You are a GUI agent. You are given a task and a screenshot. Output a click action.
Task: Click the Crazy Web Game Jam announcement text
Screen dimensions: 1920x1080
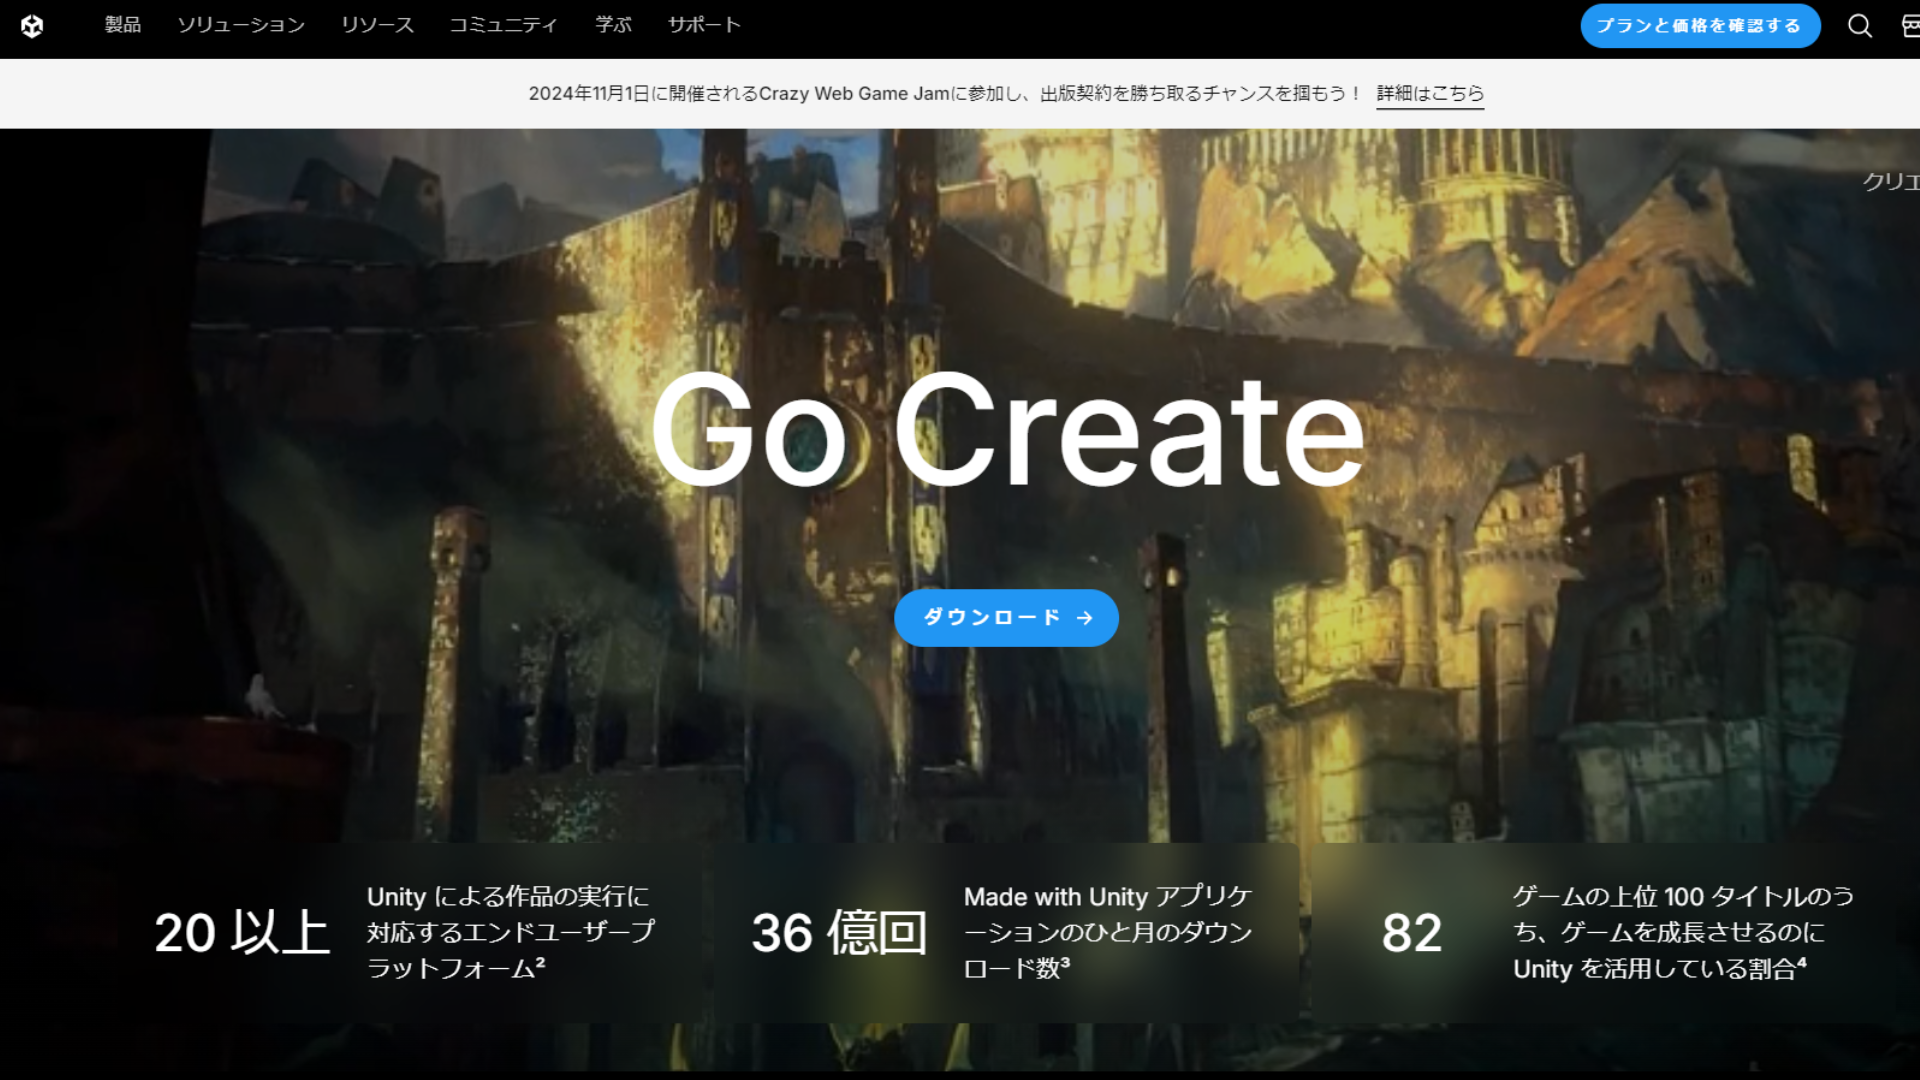945,93
